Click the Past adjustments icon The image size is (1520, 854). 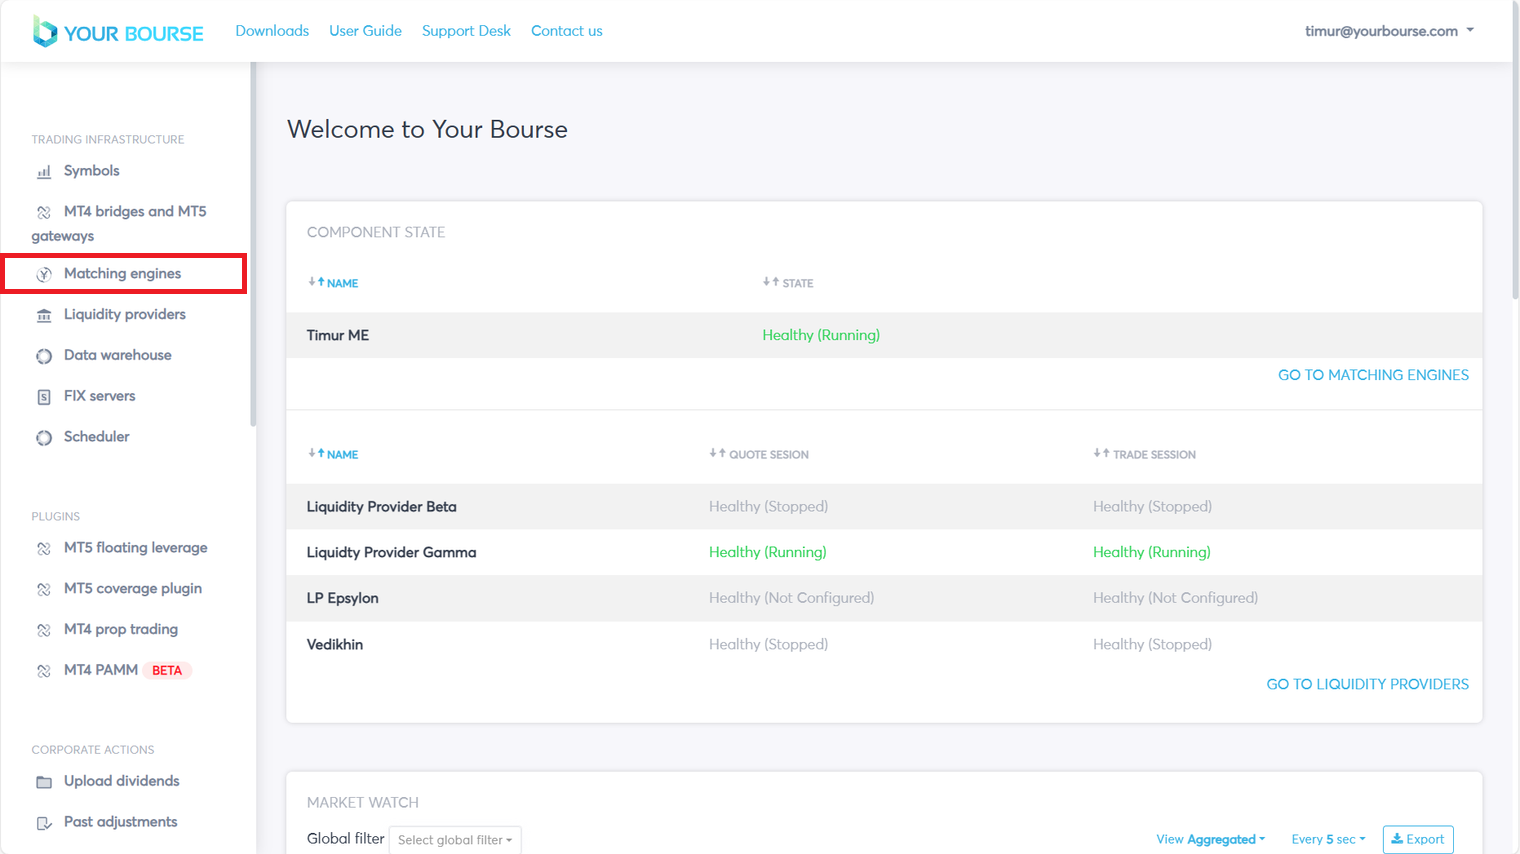pos(44,823)
